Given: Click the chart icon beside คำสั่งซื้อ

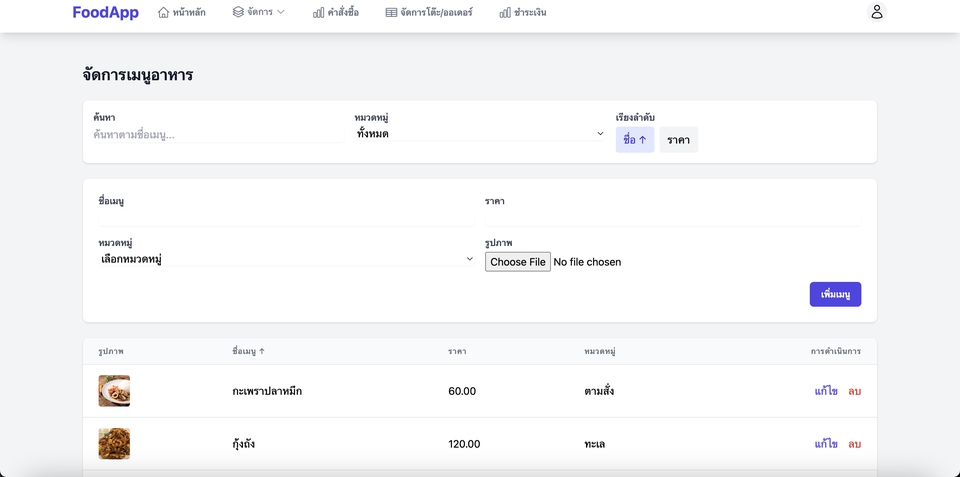Looking at the screenshot, I should [318, 12].
